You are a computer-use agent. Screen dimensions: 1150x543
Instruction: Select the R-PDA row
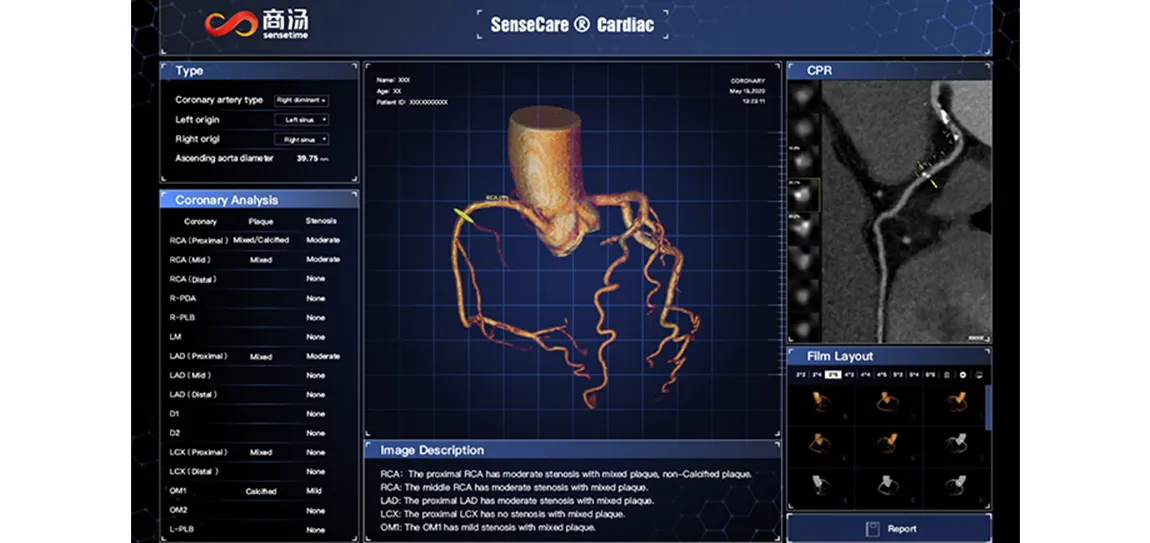pos(259,299)
